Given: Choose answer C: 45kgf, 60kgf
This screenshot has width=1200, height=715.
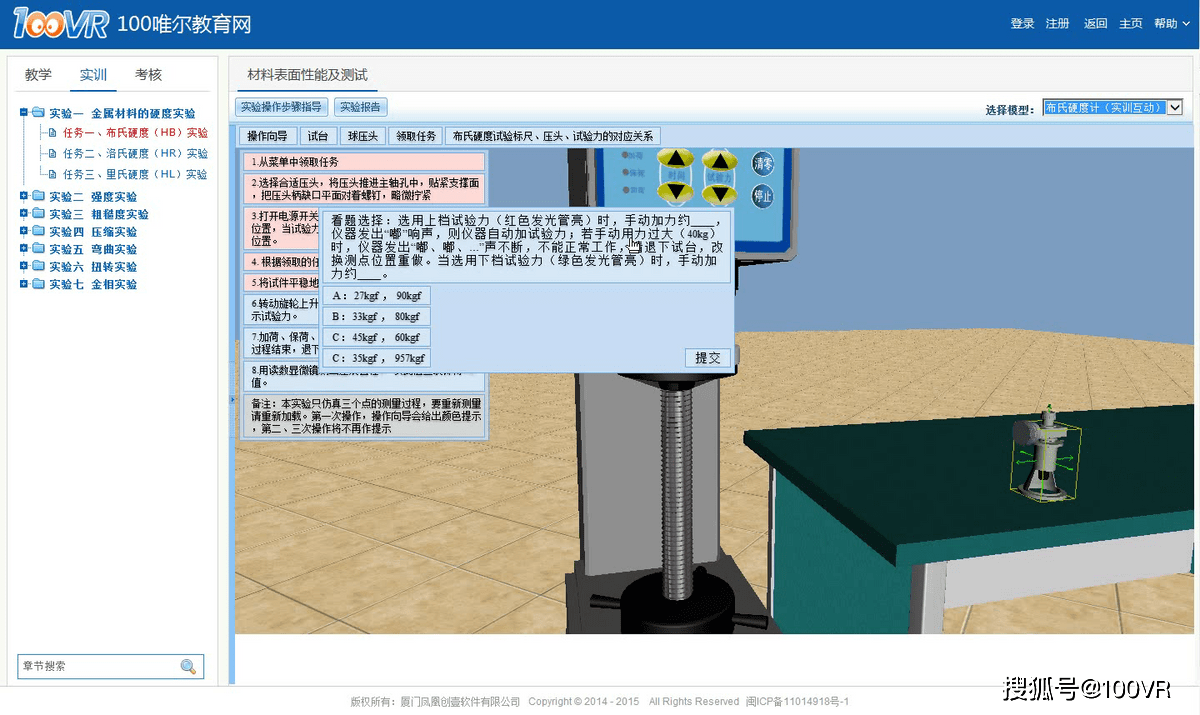Looking at the screenshot, I should coord(376,338).
